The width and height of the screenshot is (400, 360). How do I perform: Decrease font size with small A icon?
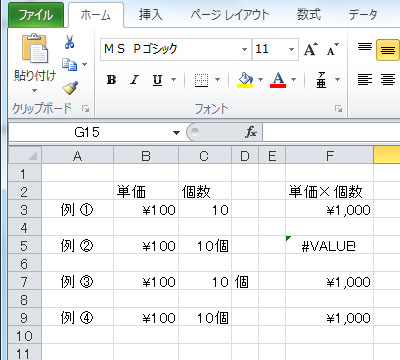click(332, 50)
